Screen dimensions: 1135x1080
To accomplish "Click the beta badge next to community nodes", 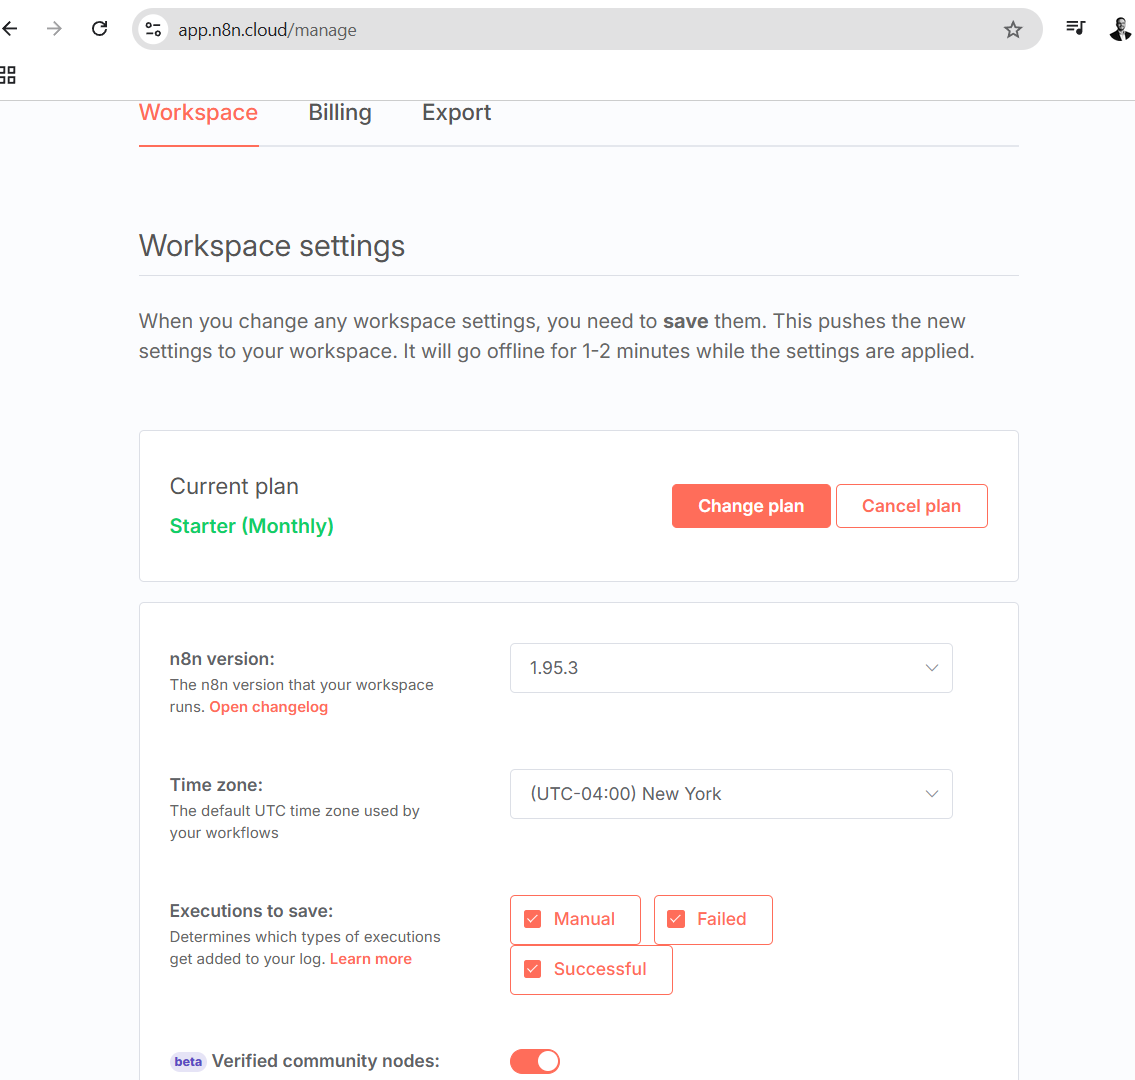I will click(x=188, y=1062).
